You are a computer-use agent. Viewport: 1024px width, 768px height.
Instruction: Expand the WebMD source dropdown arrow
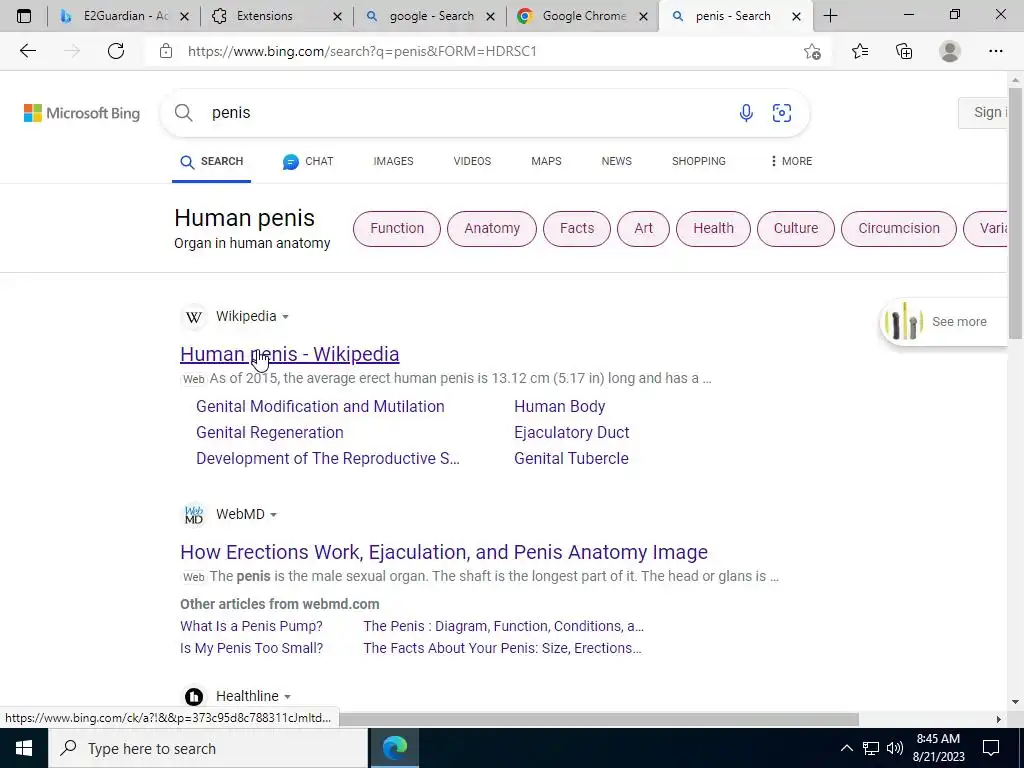pos(274,515)
